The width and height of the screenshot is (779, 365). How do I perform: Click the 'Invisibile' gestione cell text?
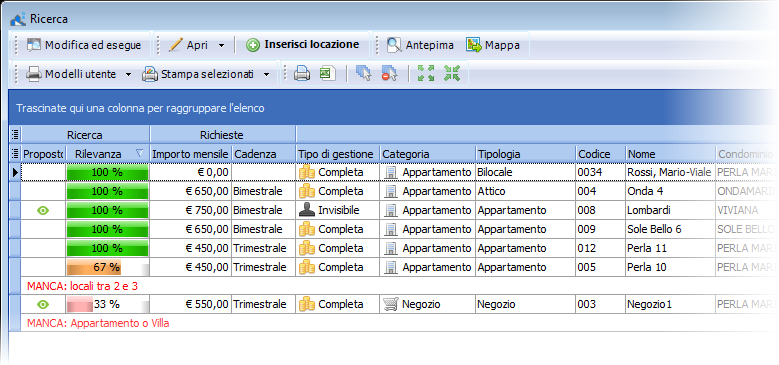tap(339, 211)
